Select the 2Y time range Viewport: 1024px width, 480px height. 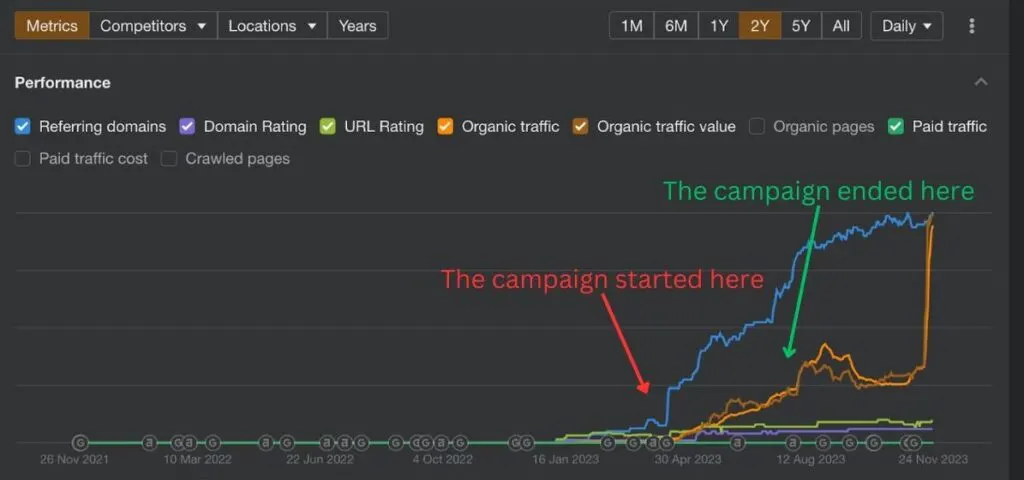[760, 26]
